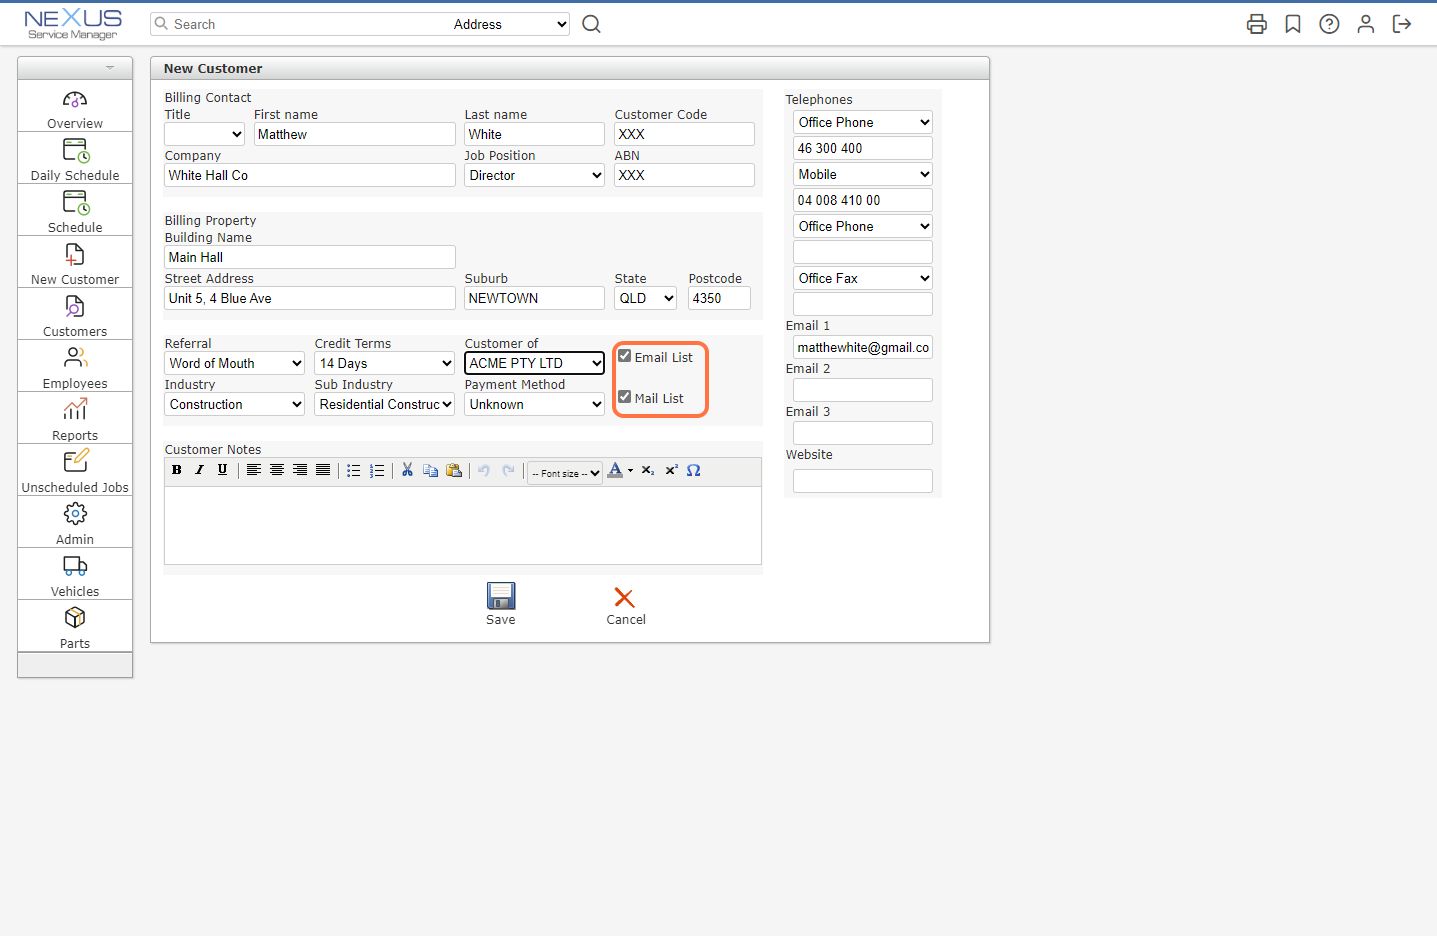1437x936 pixels.
Task: Open Unscheduled Jobs in the sidebar
Action: coord(75,470)
